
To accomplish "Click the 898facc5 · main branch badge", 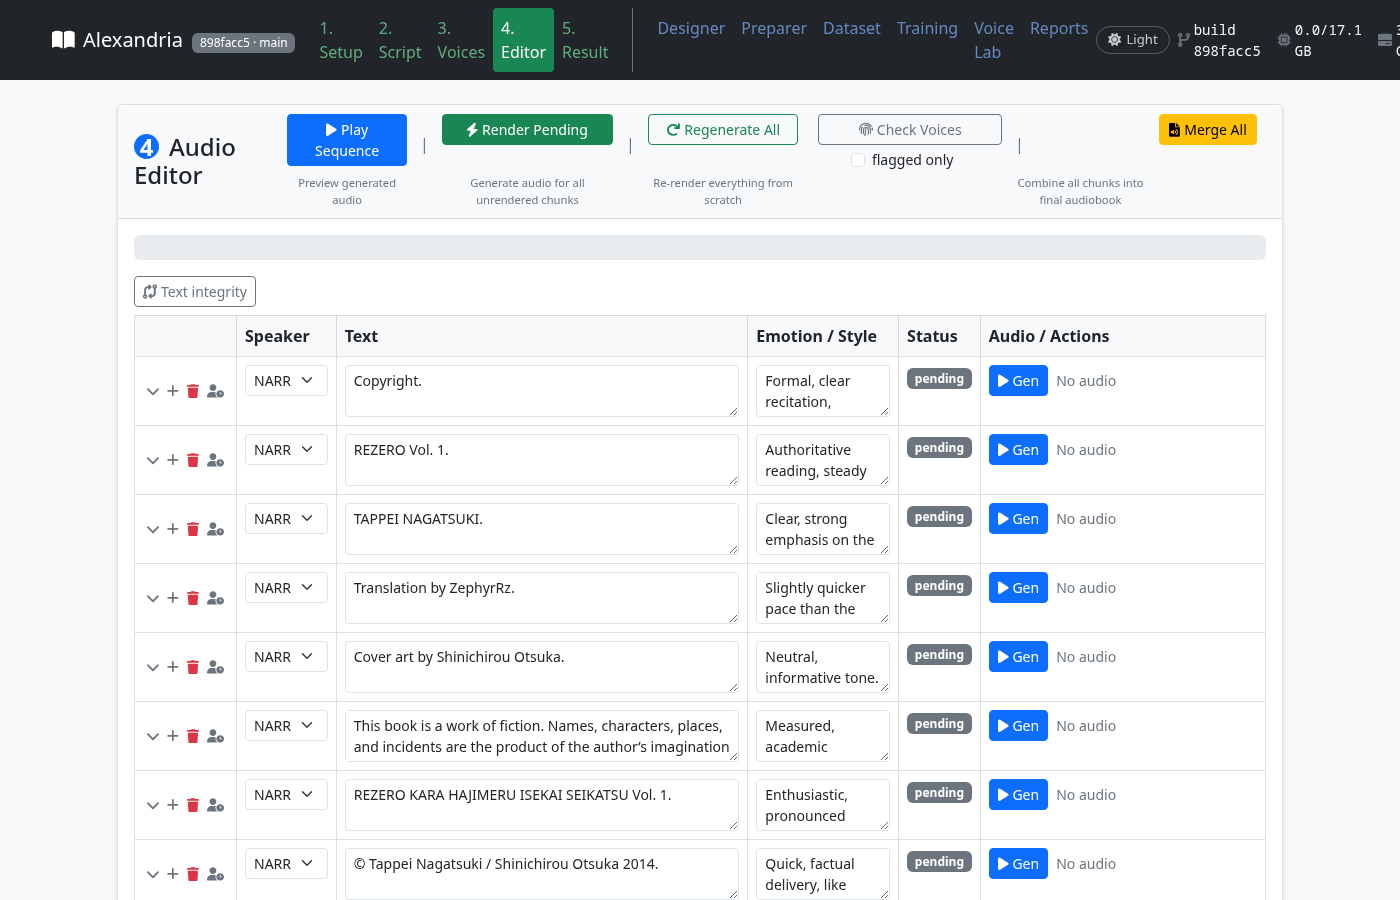I will click(243, 43).
